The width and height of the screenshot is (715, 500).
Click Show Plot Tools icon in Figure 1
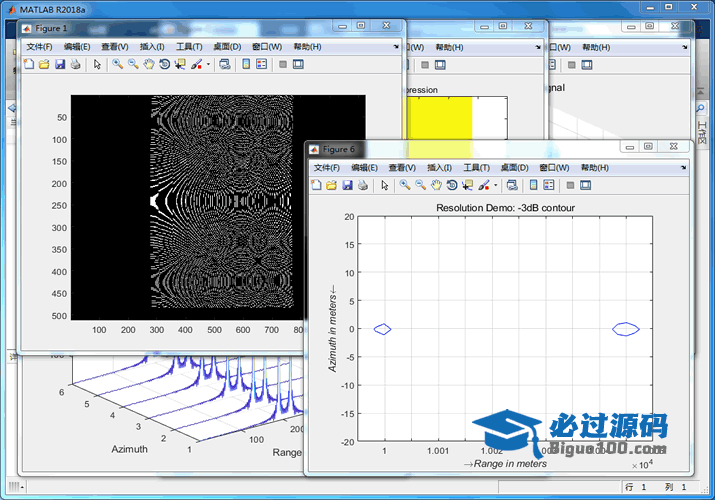[x=298, y=64]
